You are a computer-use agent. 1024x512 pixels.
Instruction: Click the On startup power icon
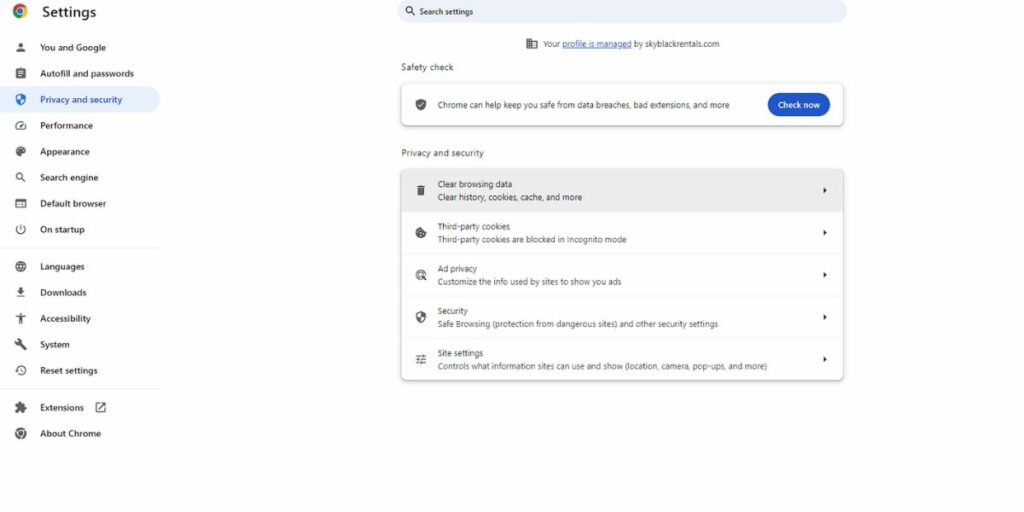[21, 229]
